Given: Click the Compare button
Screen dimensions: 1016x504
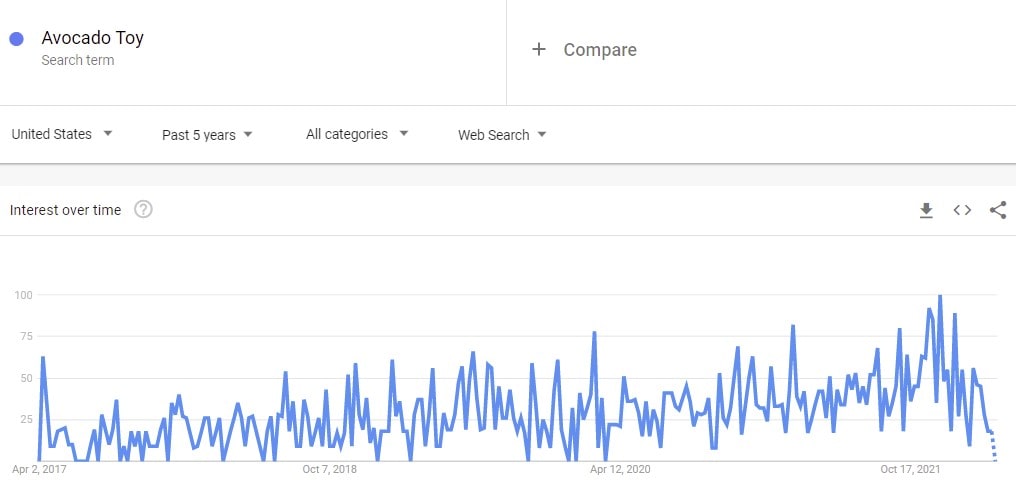Looking at the screenshot, I should pos(599,50).
